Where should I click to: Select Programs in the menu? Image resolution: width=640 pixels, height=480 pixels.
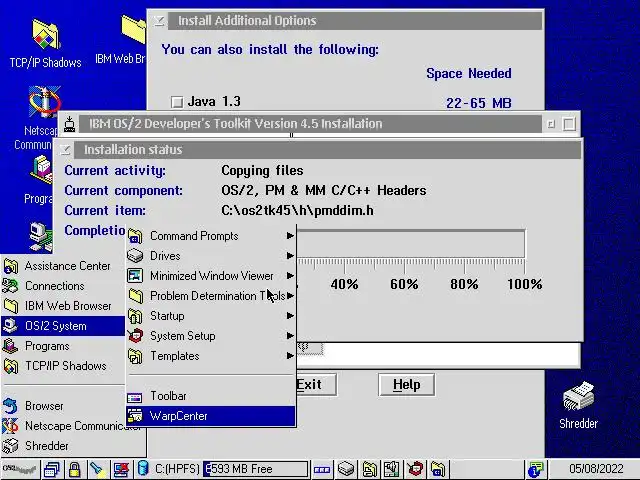[x=63, y=346]
